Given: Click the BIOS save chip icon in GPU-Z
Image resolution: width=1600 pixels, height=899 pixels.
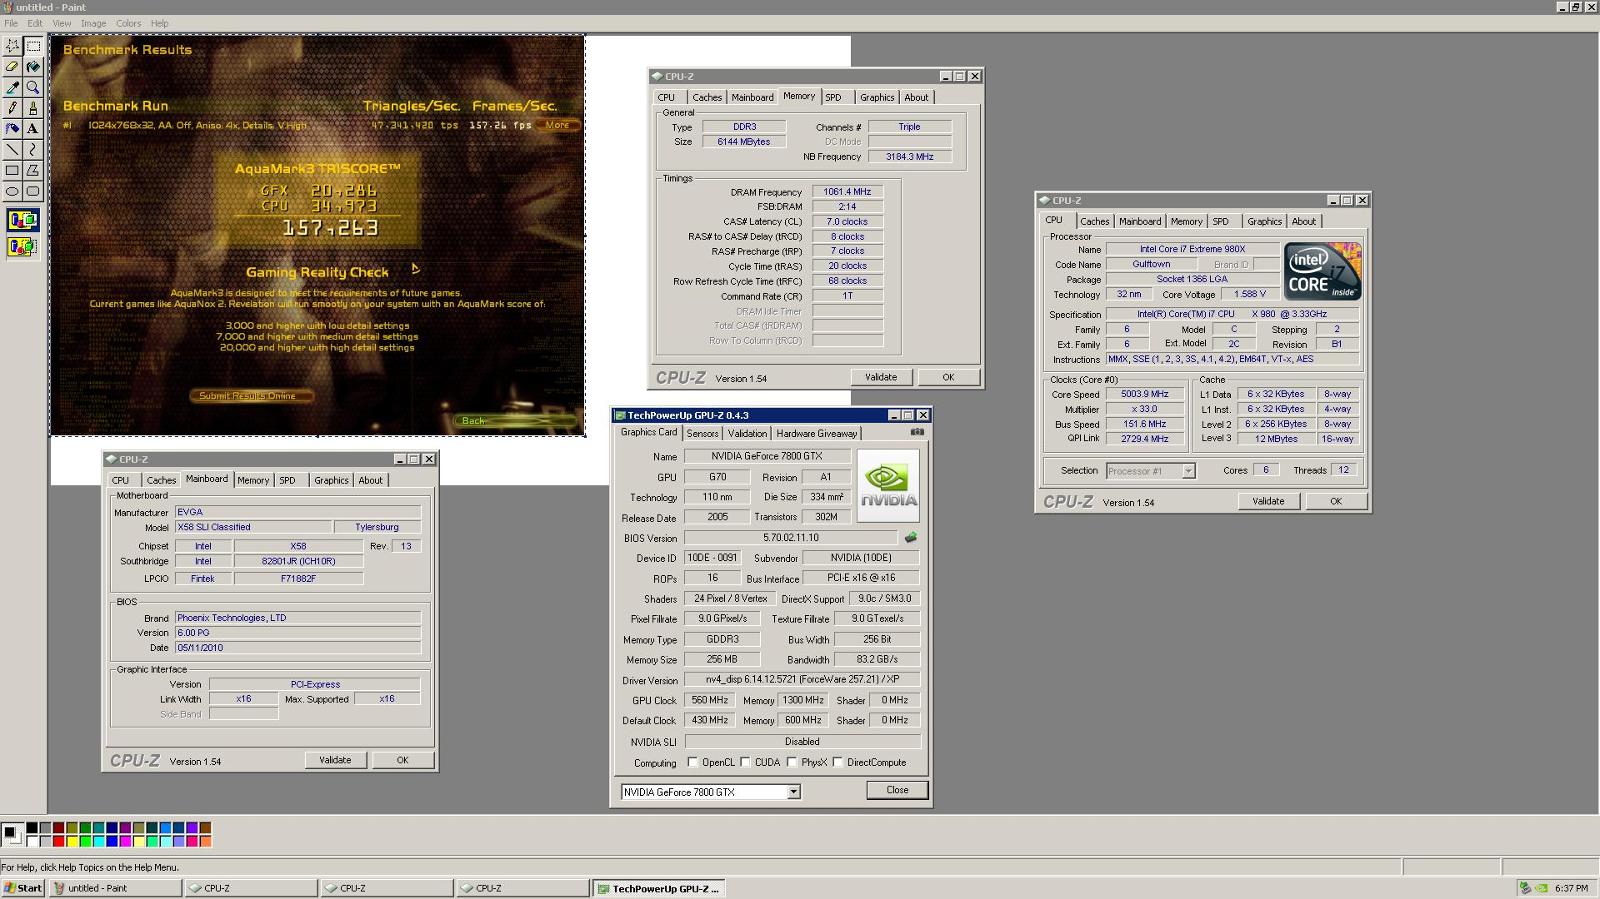Looking at the screenshot, I should tap(911, 537).
